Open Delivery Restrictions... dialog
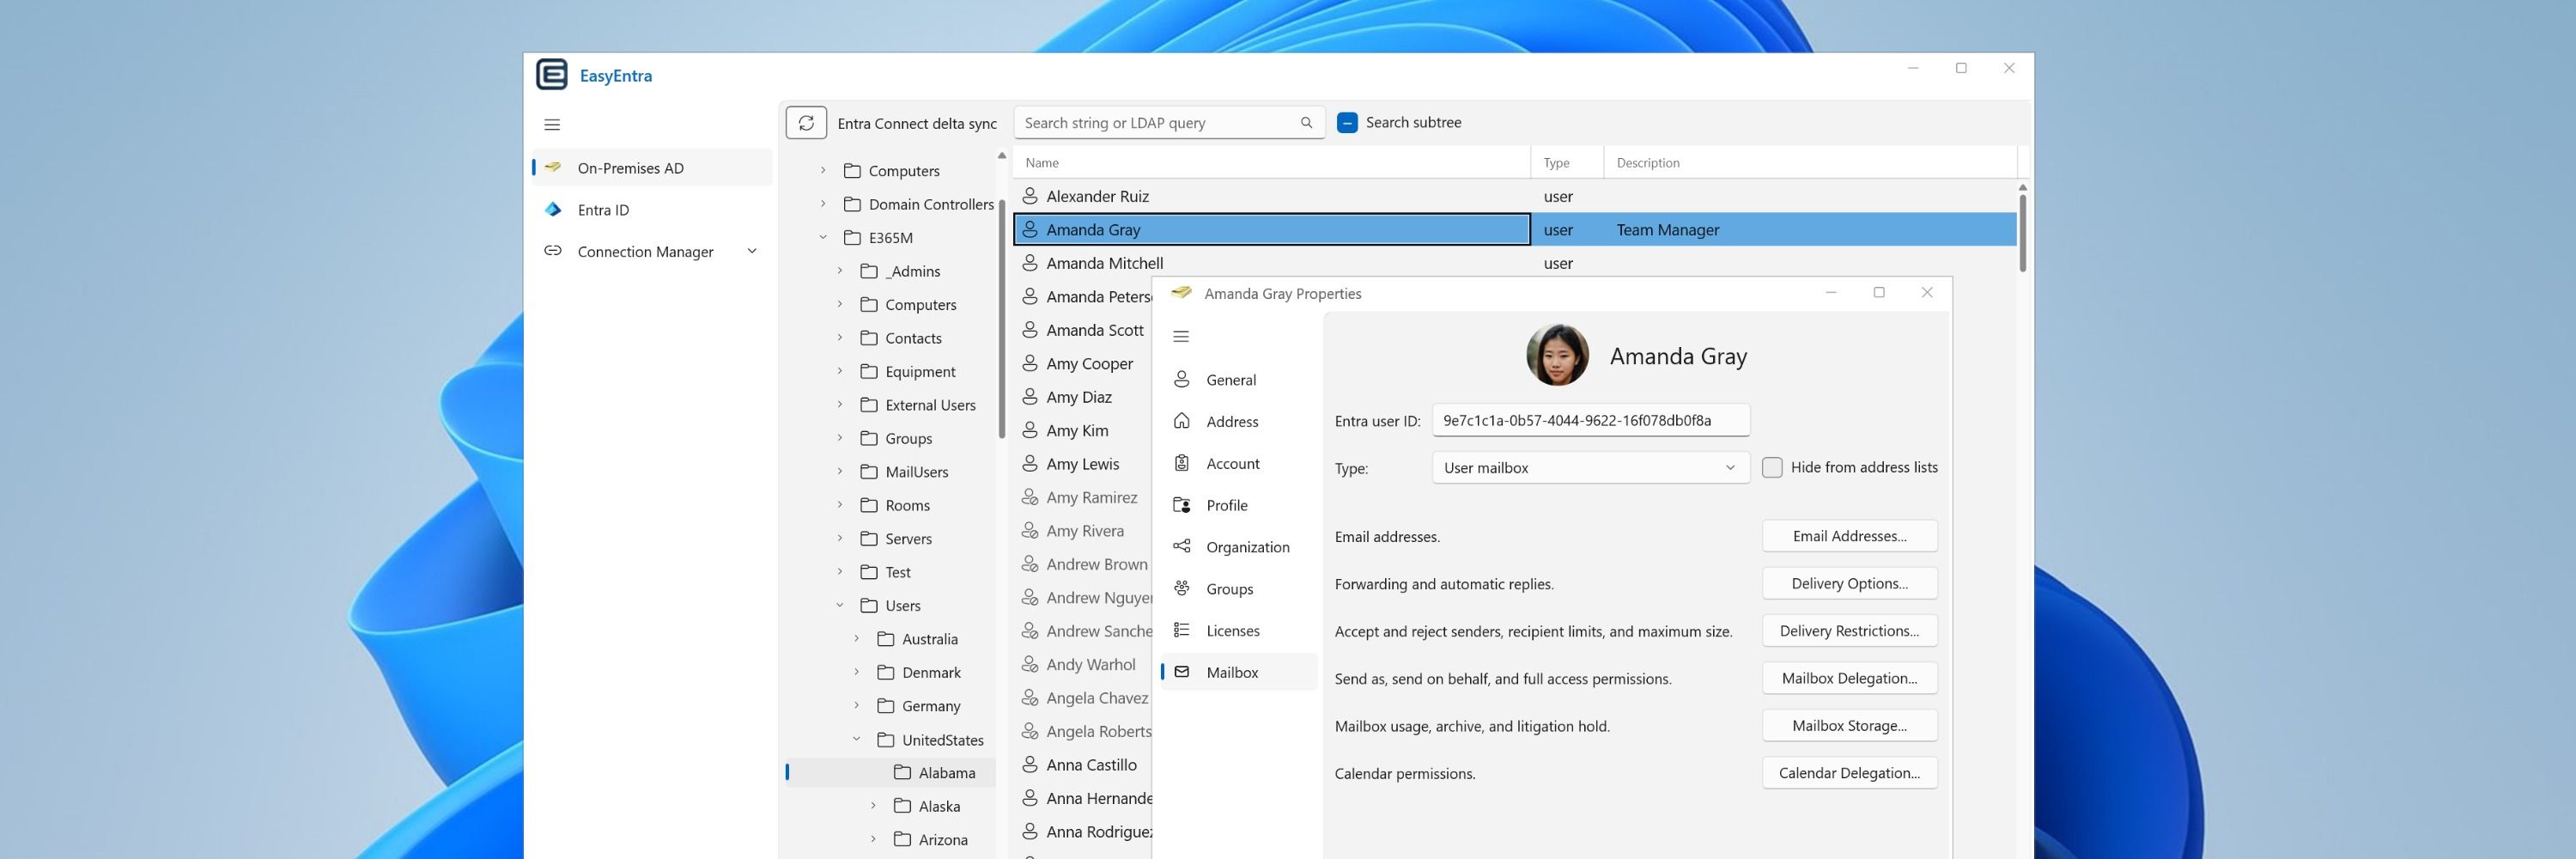The width and height of the screenshot is (2576, 859). 1849,631
